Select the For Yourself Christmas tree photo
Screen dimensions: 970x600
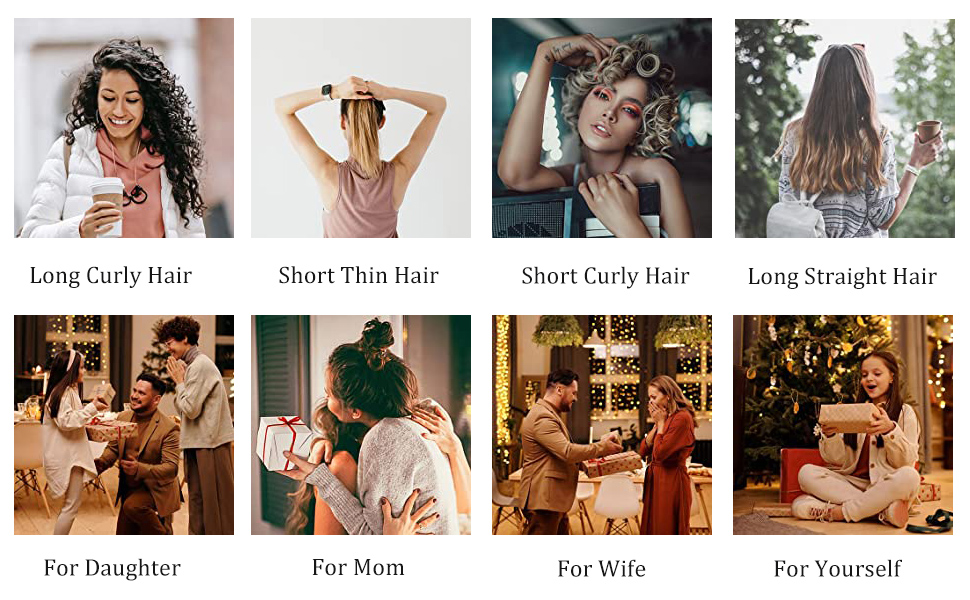(843, 425)
